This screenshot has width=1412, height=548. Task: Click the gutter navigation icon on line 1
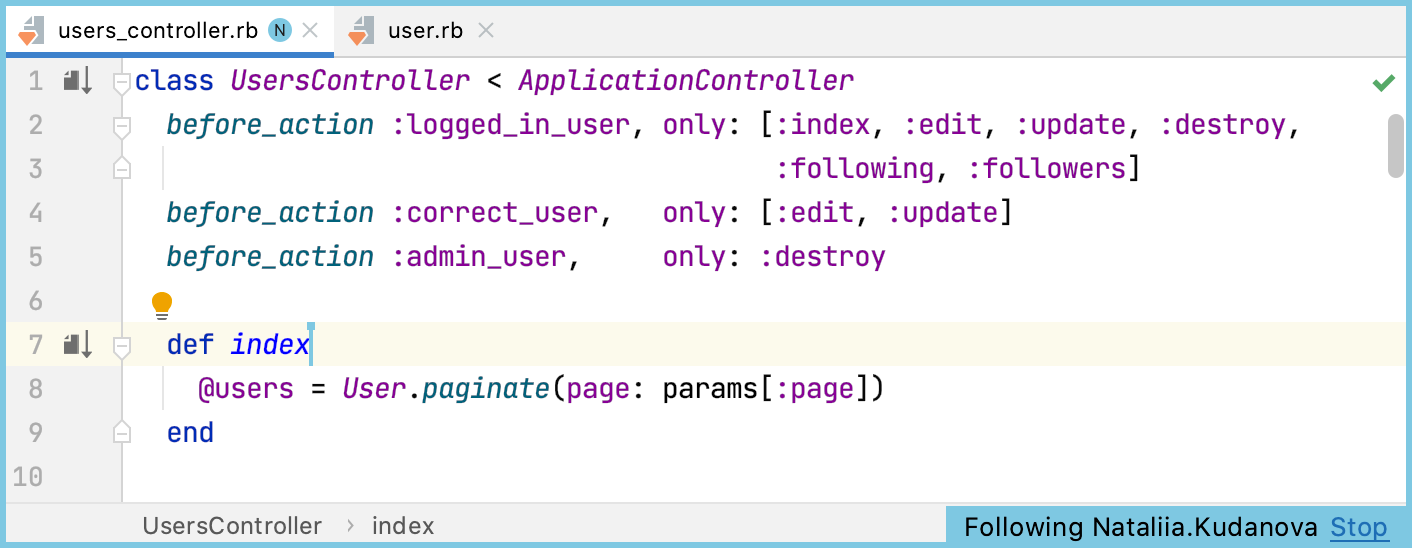77,81
